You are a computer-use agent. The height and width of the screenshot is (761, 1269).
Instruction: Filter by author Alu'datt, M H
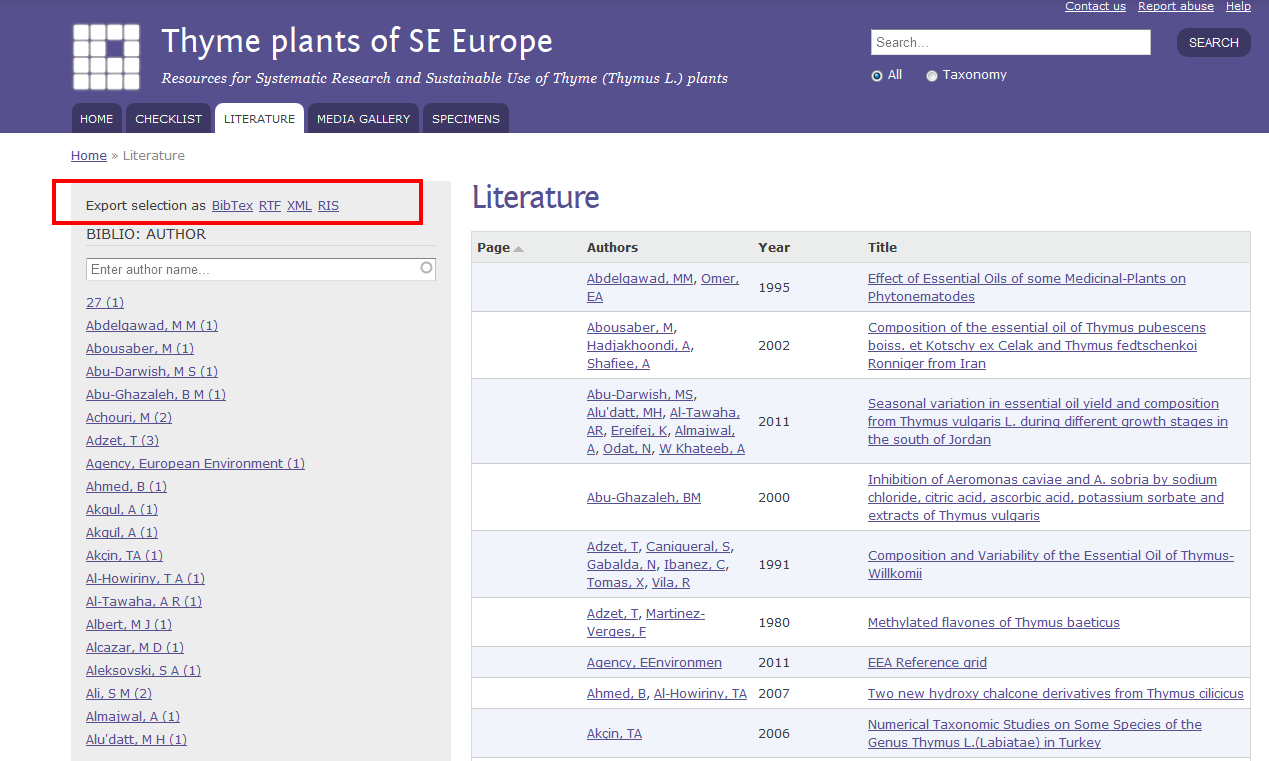click(x=136, y=739)
